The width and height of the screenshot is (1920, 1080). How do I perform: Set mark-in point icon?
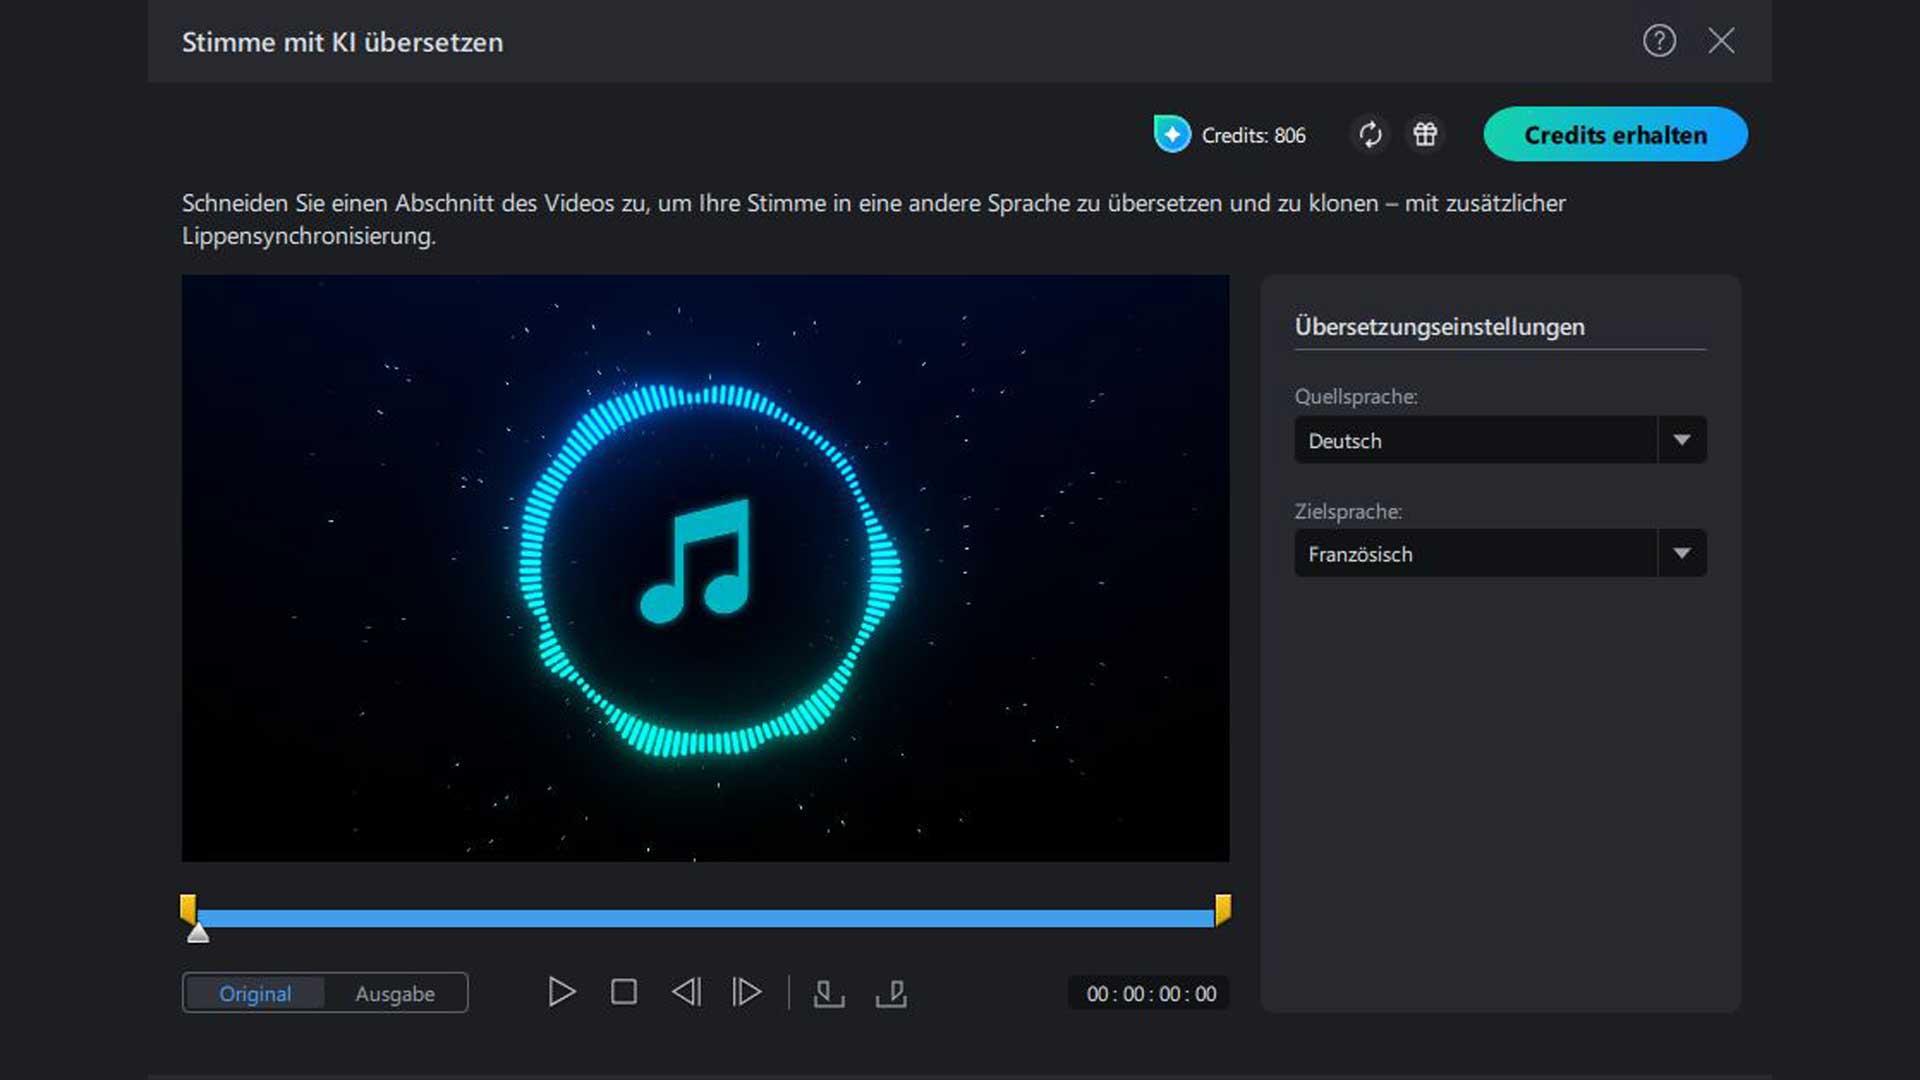tap(828, 993)
